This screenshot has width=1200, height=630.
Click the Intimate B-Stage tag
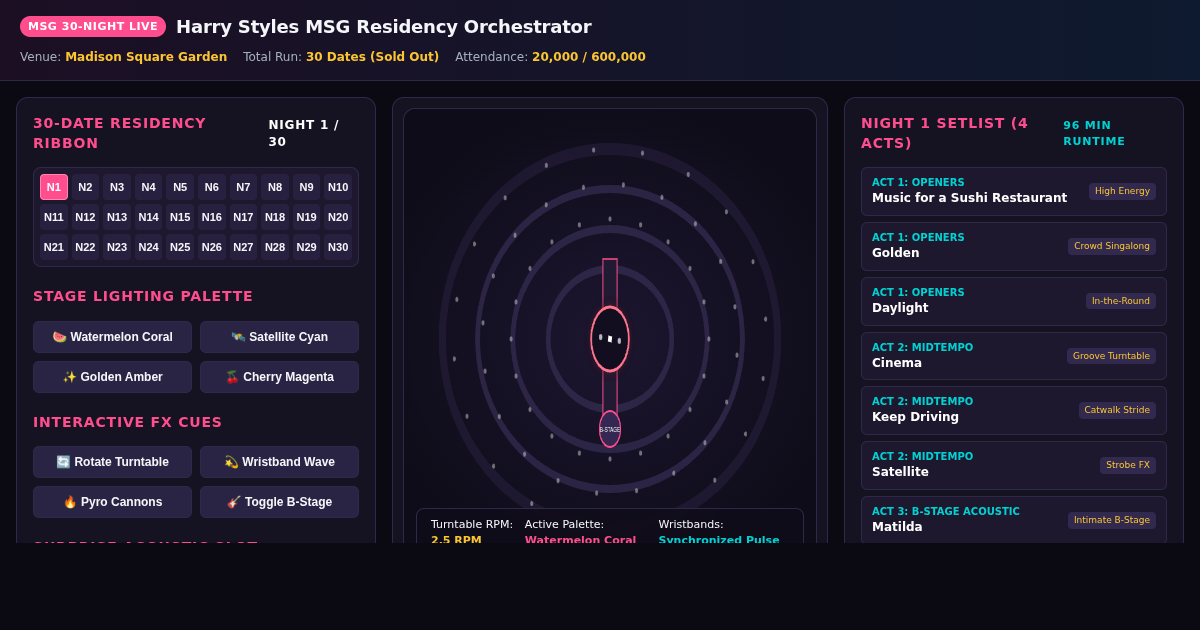point(1112,520)
